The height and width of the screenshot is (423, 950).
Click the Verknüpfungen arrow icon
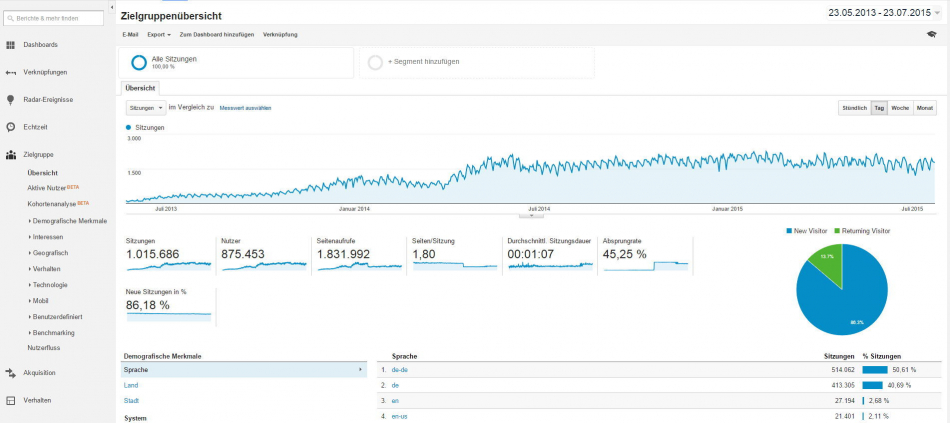pyautogui.click(x=11, y=72)
